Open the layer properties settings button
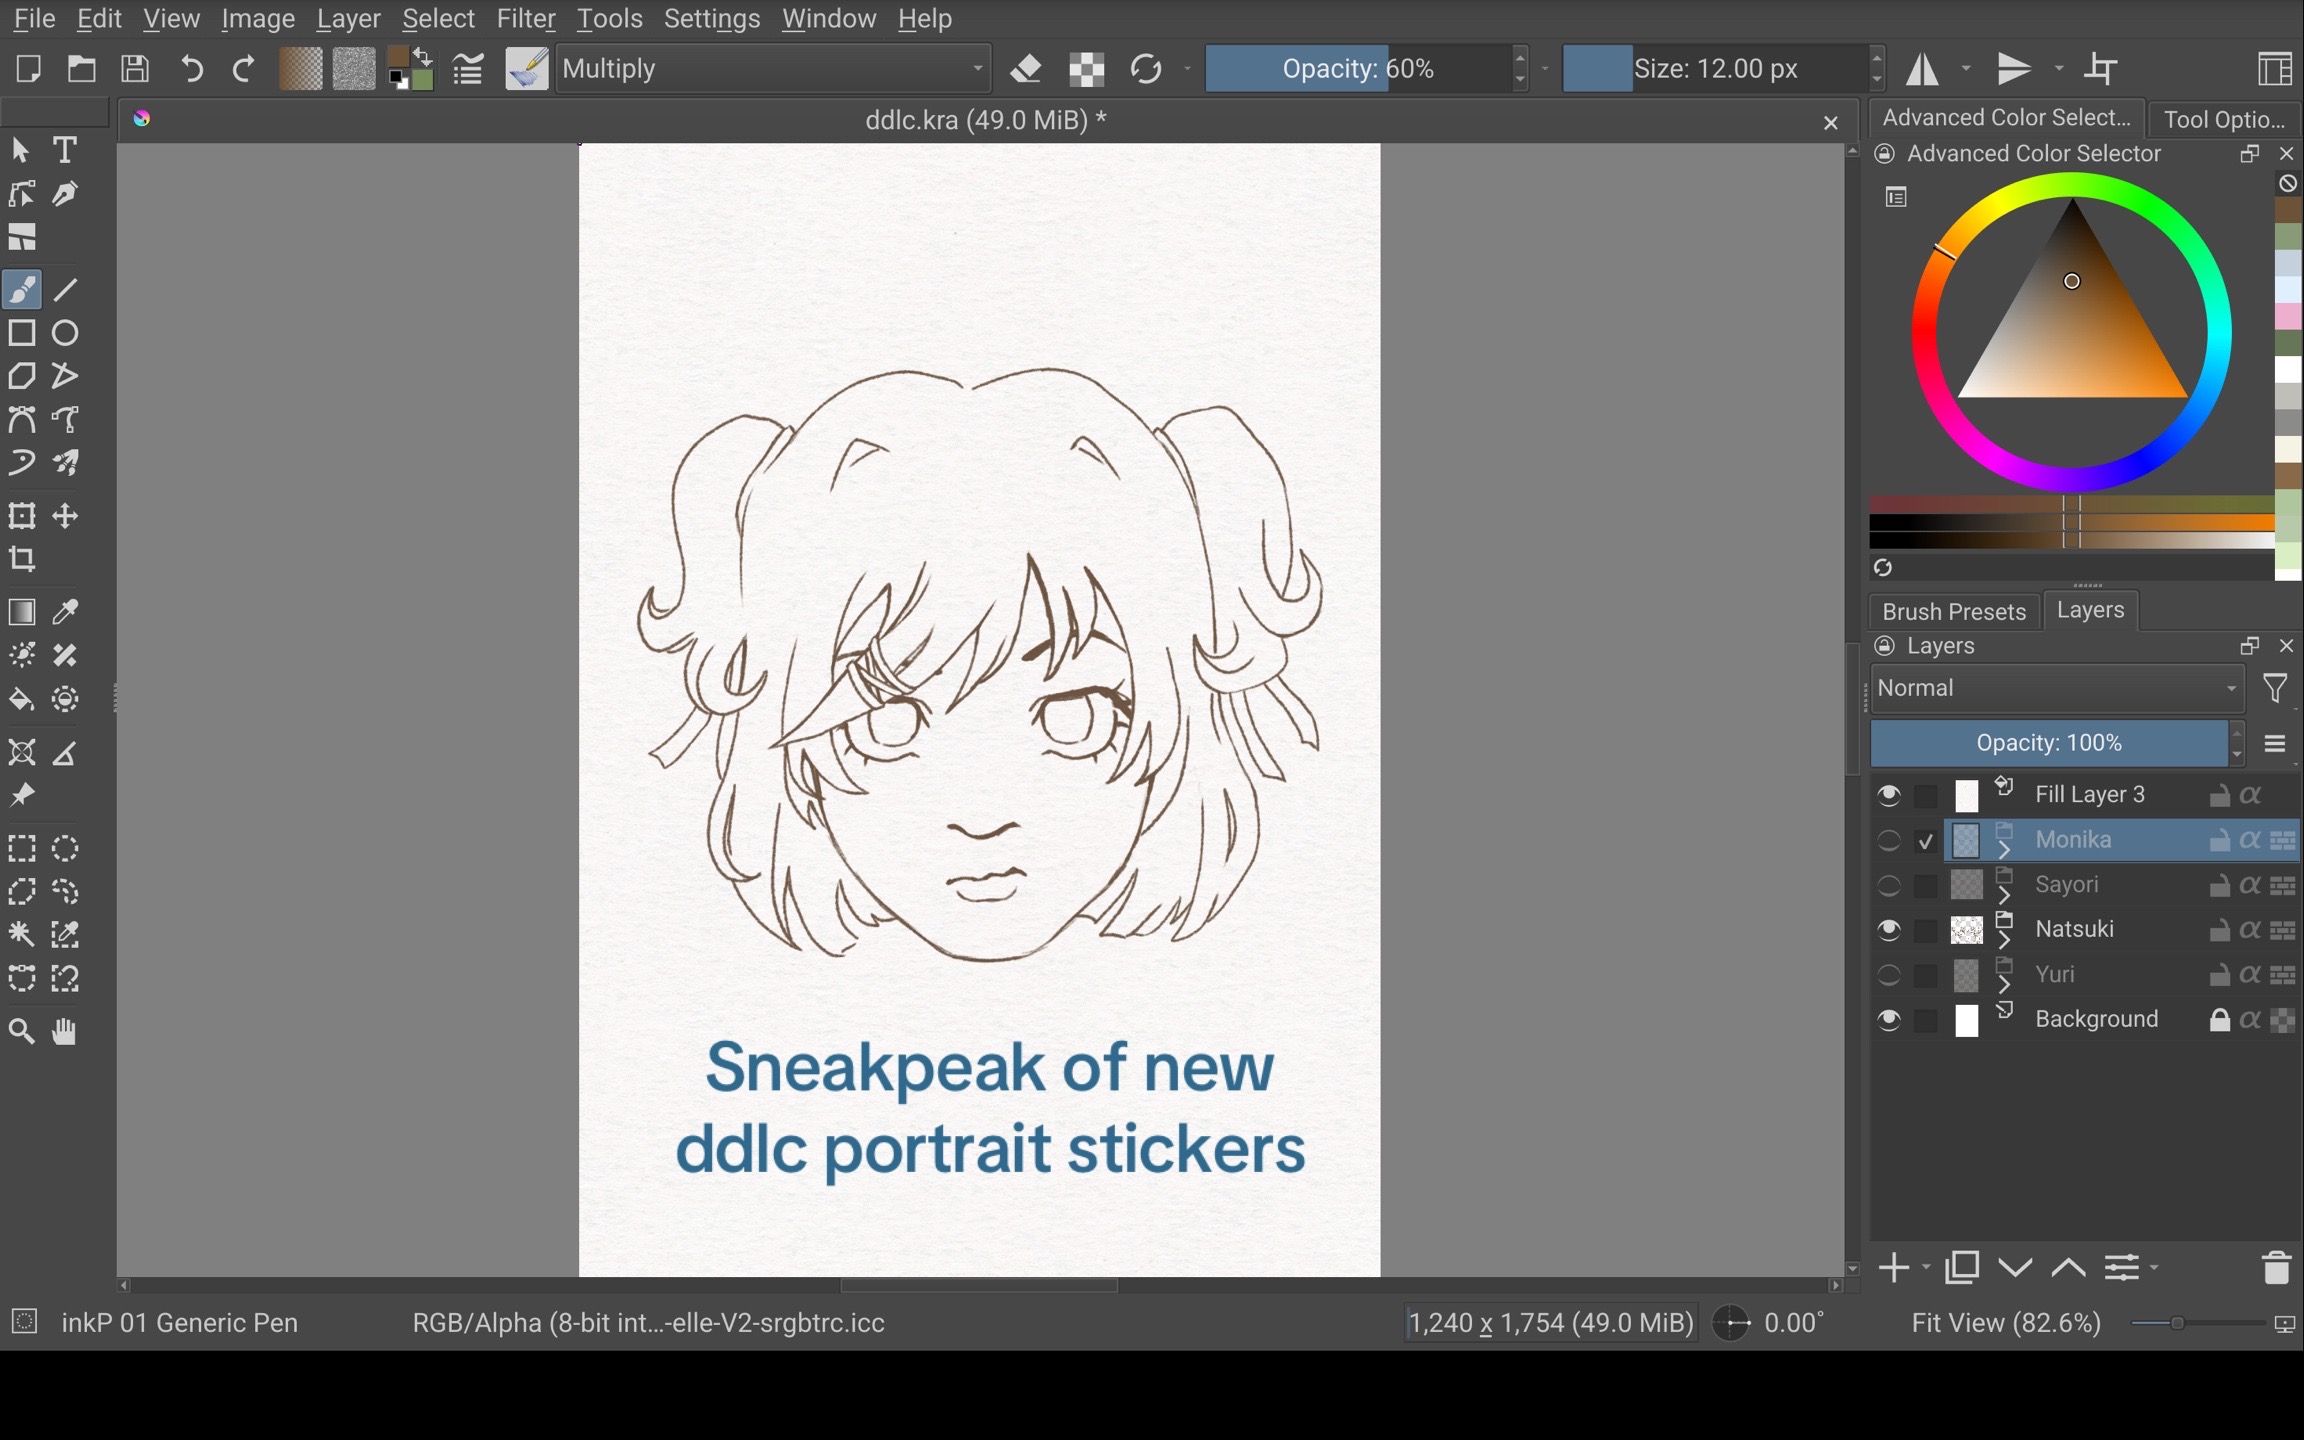 (2122, 1268)
